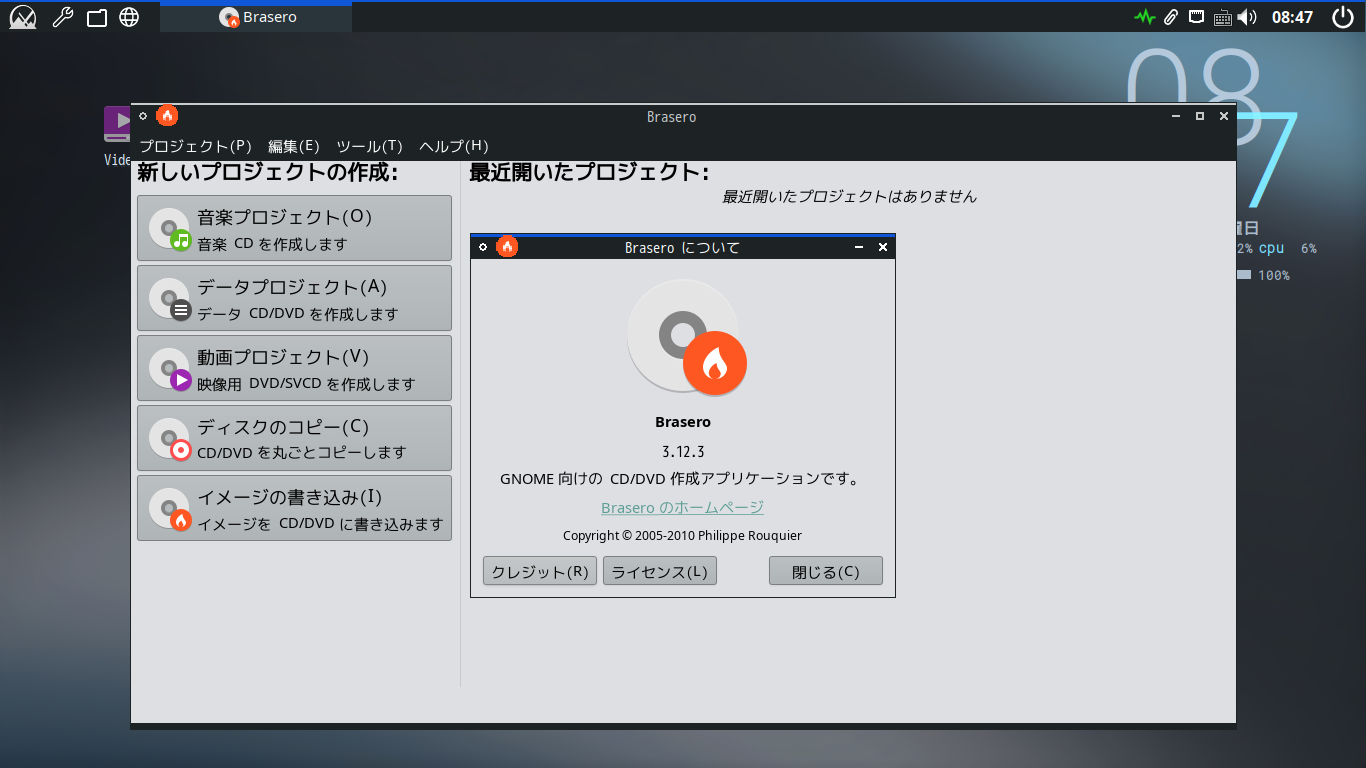1366x768 pixels.
Task: Click the large Brasero disc logo
Action: coord(686,338)
